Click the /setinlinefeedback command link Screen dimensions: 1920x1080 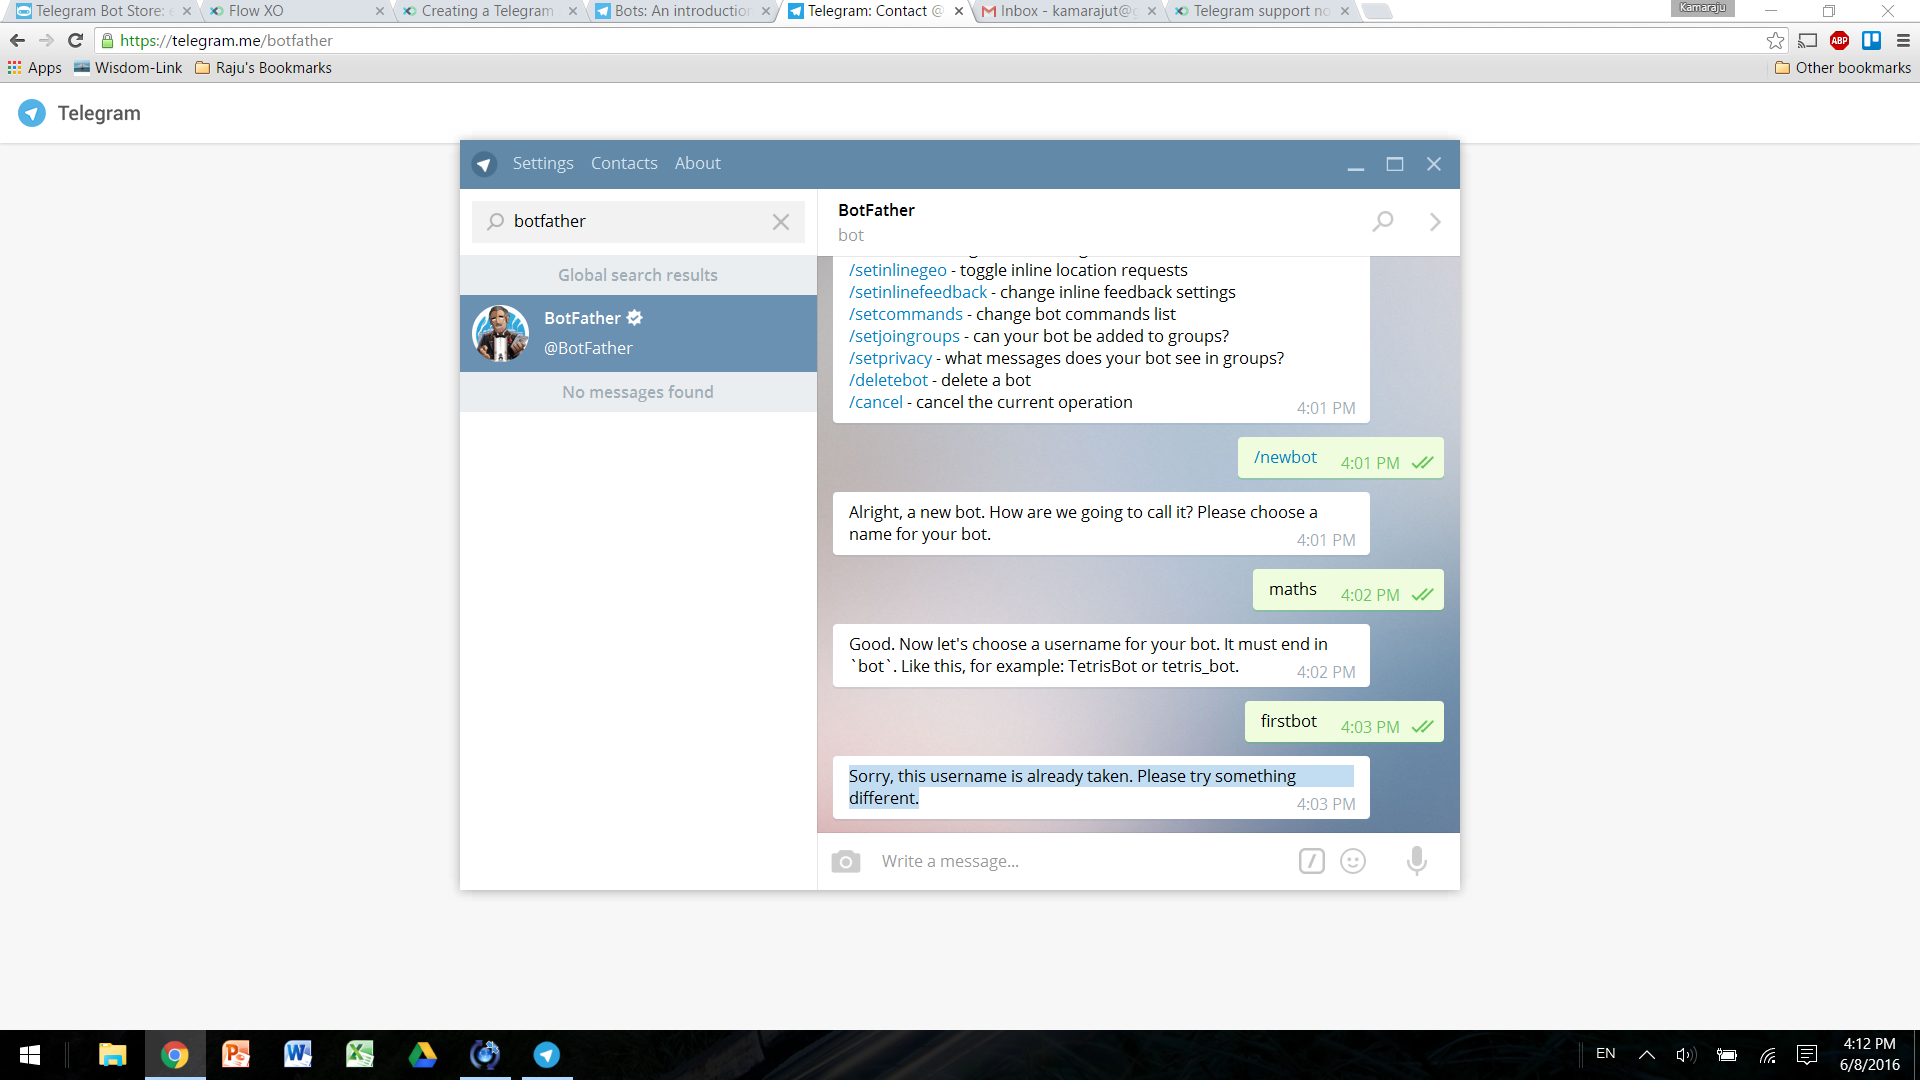tap(917, 292)
